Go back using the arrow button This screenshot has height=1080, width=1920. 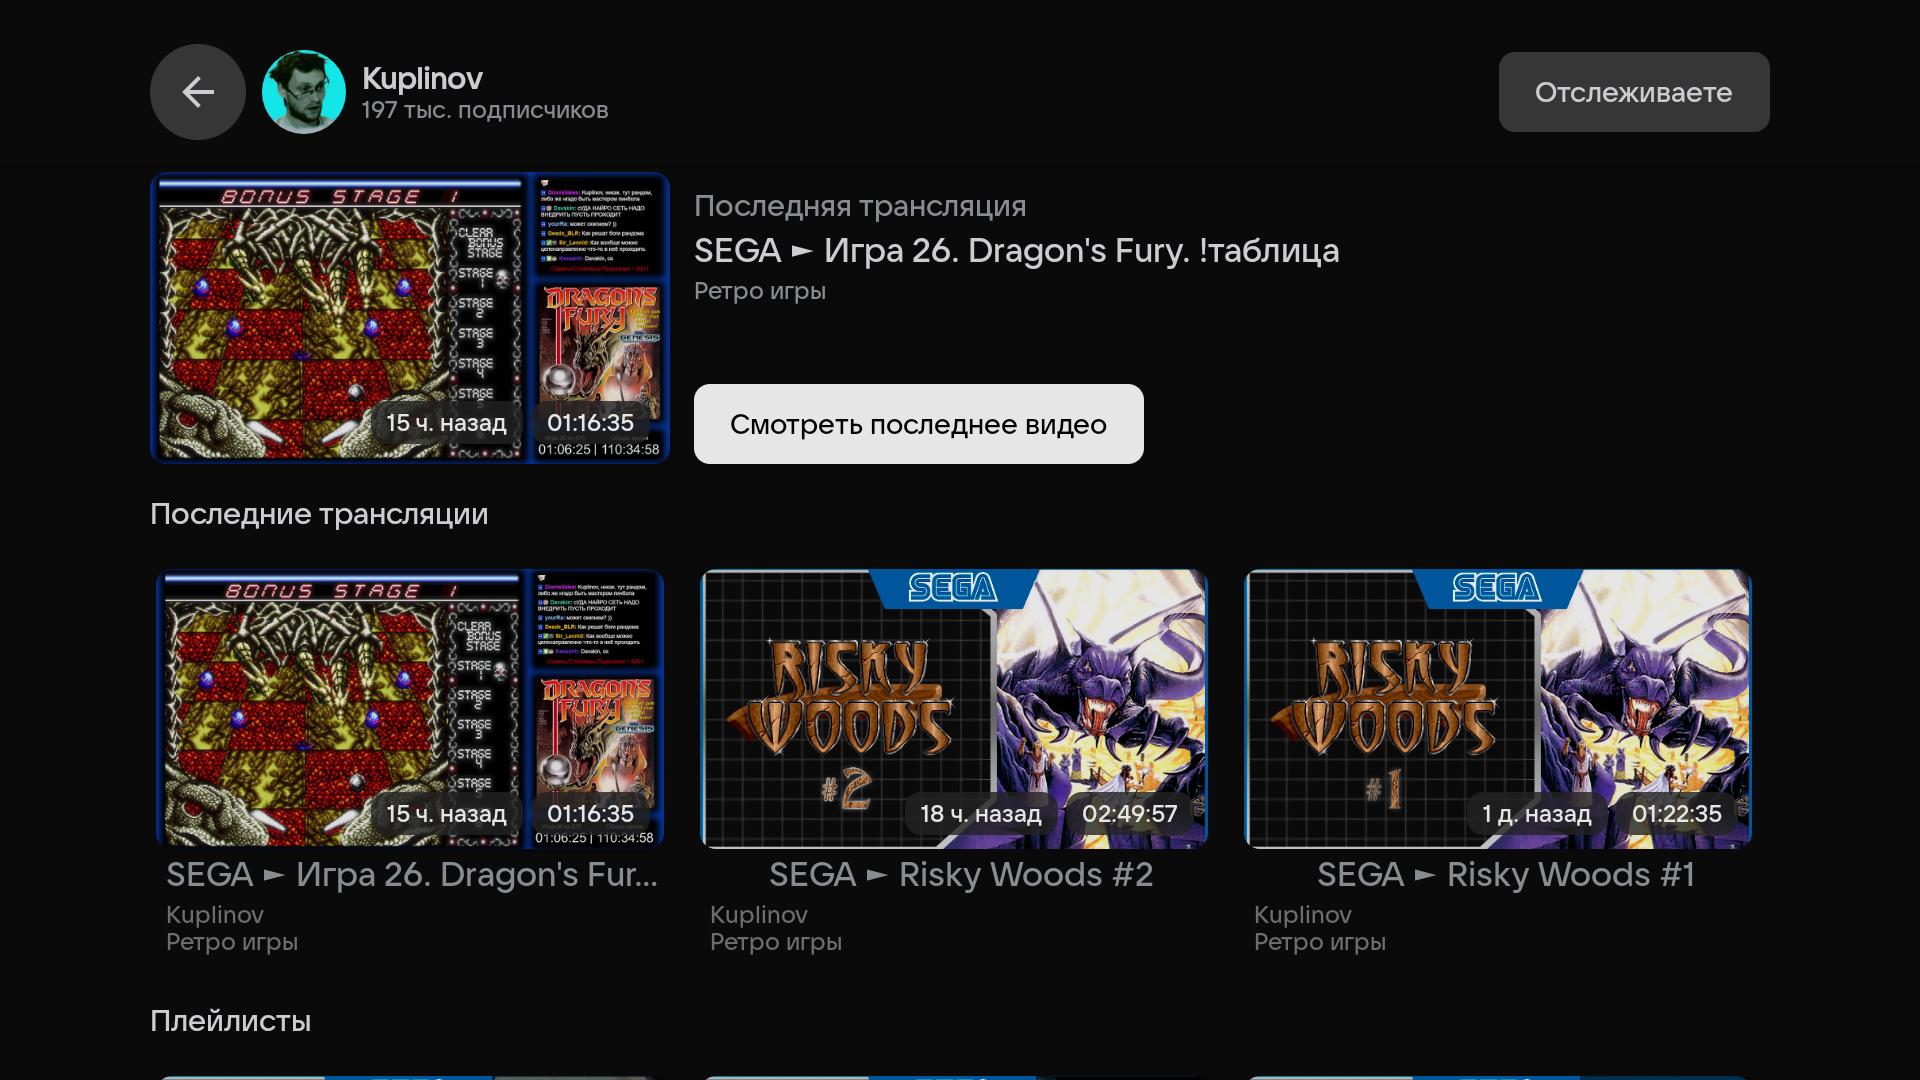198,92
